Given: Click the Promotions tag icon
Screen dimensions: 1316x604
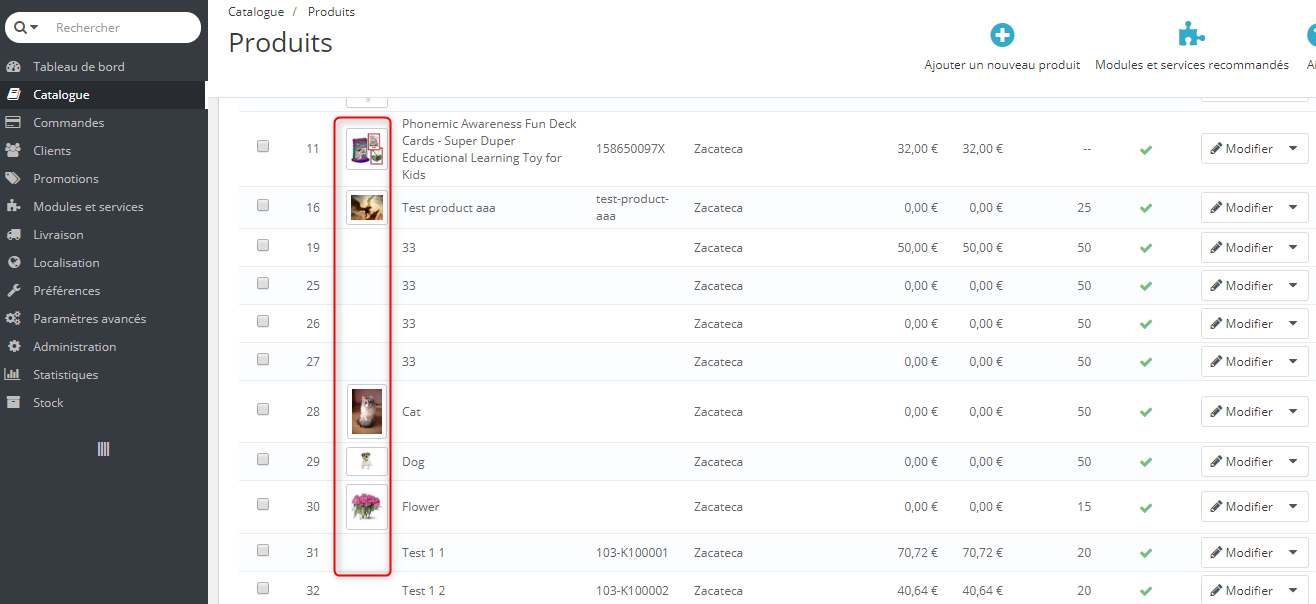Looking at the screenshot, I should (13, 179).
